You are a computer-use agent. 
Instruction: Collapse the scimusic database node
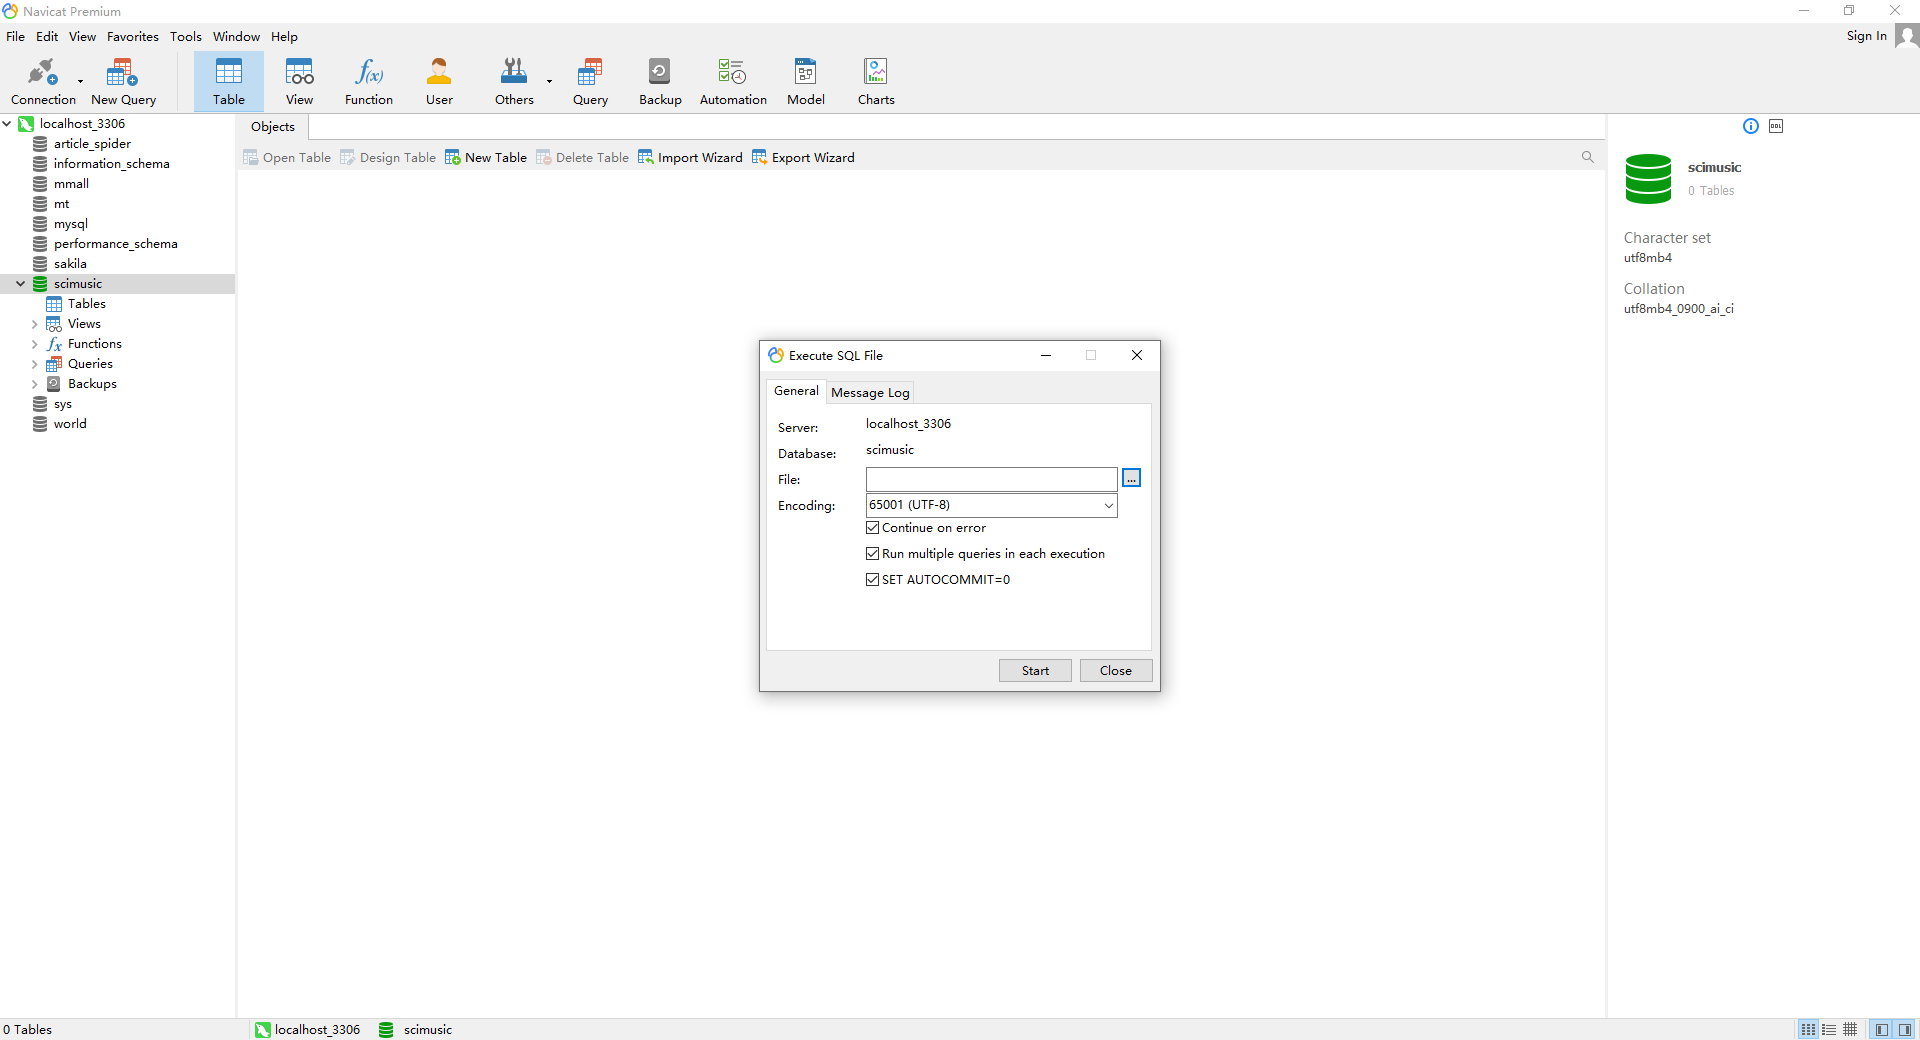(20, 284)
